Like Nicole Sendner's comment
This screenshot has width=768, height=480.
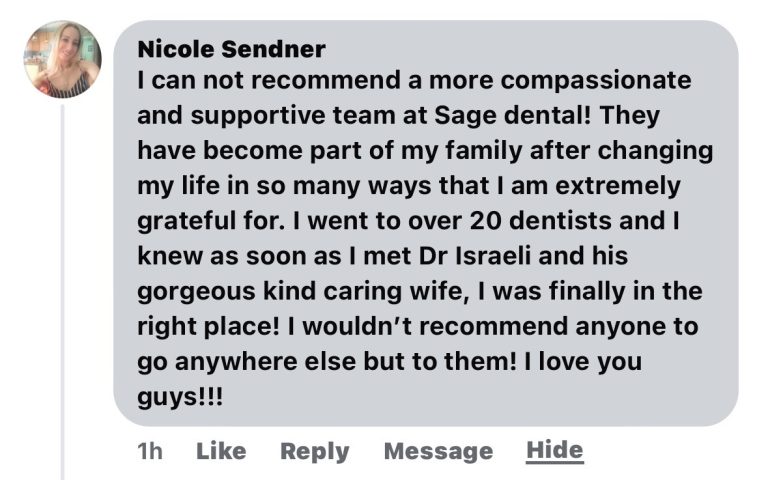tap(221, 451)
